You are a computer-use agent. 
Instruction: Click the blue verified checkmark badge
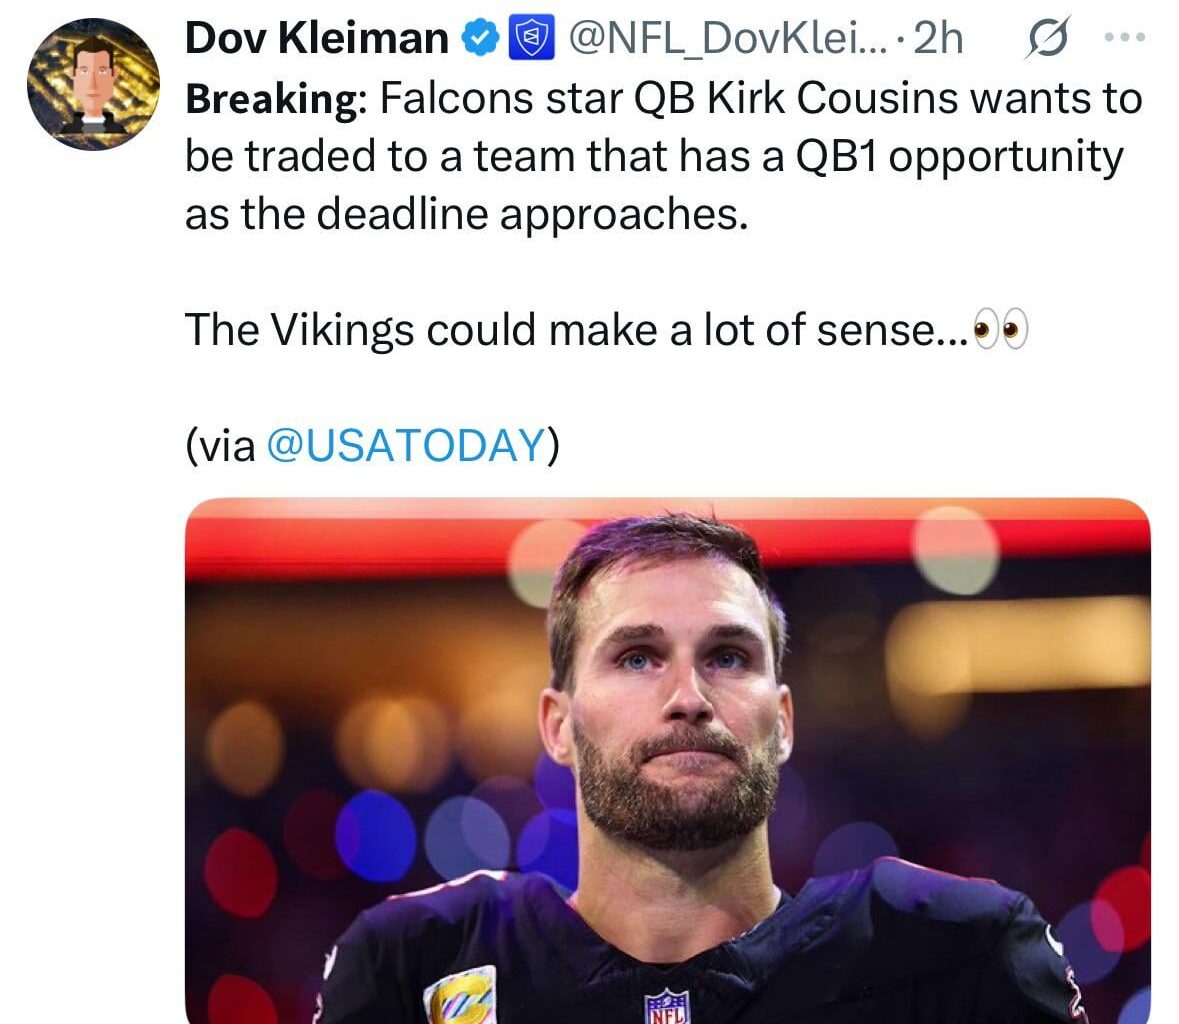click(478, 38)
